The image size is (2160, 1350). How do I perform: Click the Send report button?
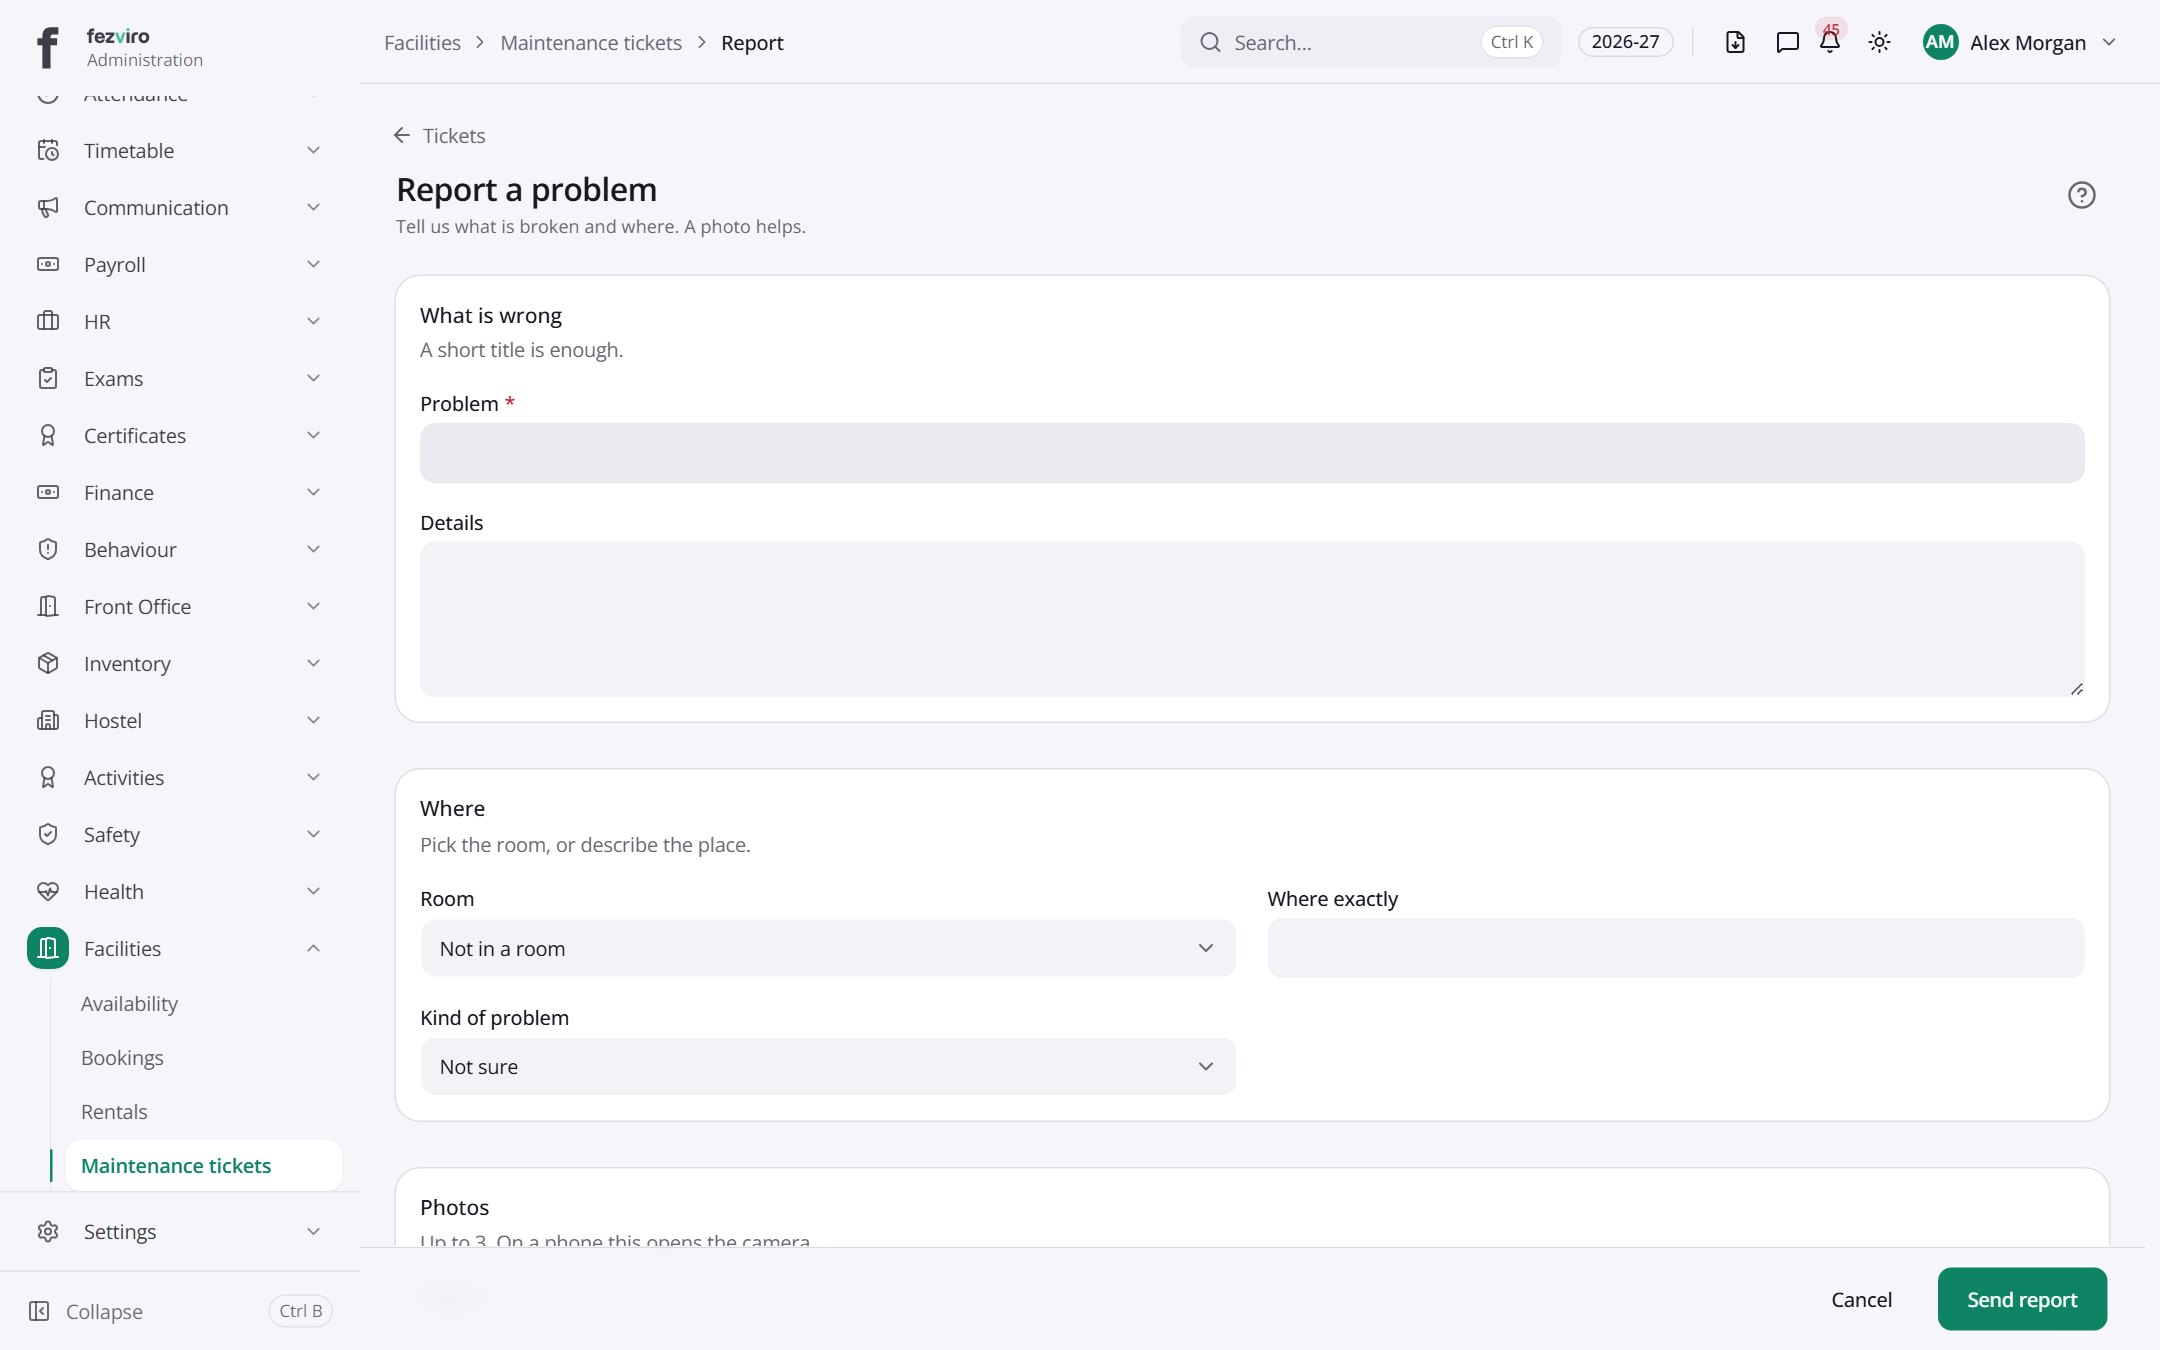pos(2022,1299)
